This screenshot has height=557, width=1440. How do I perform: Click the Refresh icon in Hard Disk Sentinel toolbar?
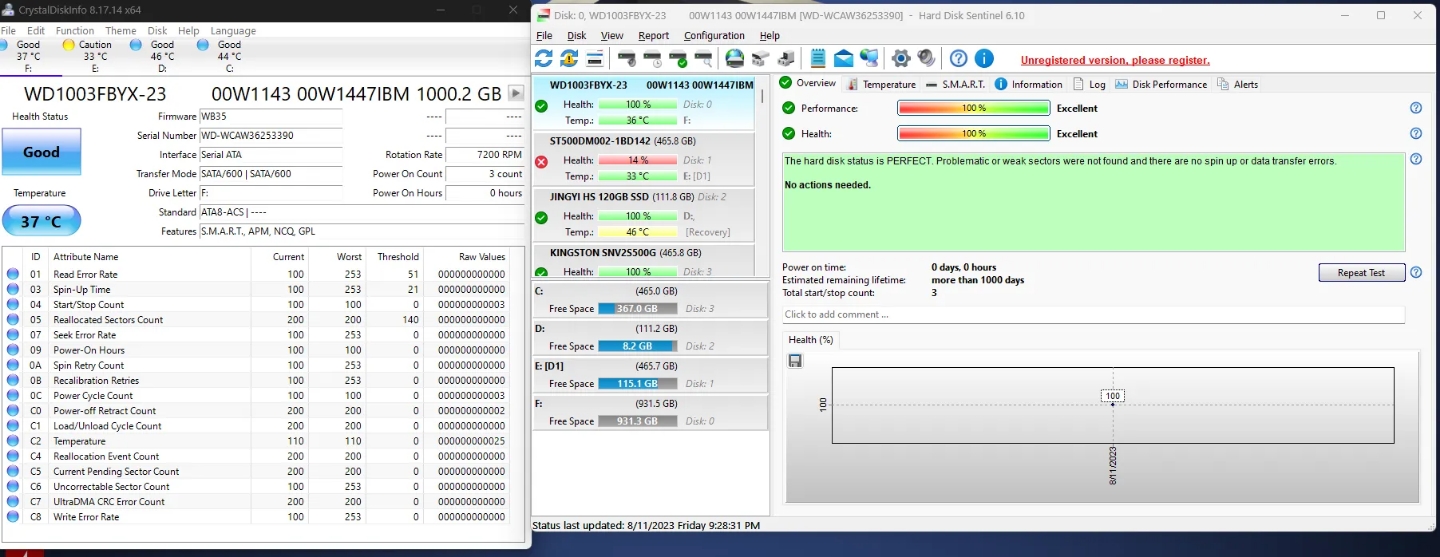click(544, 58)
